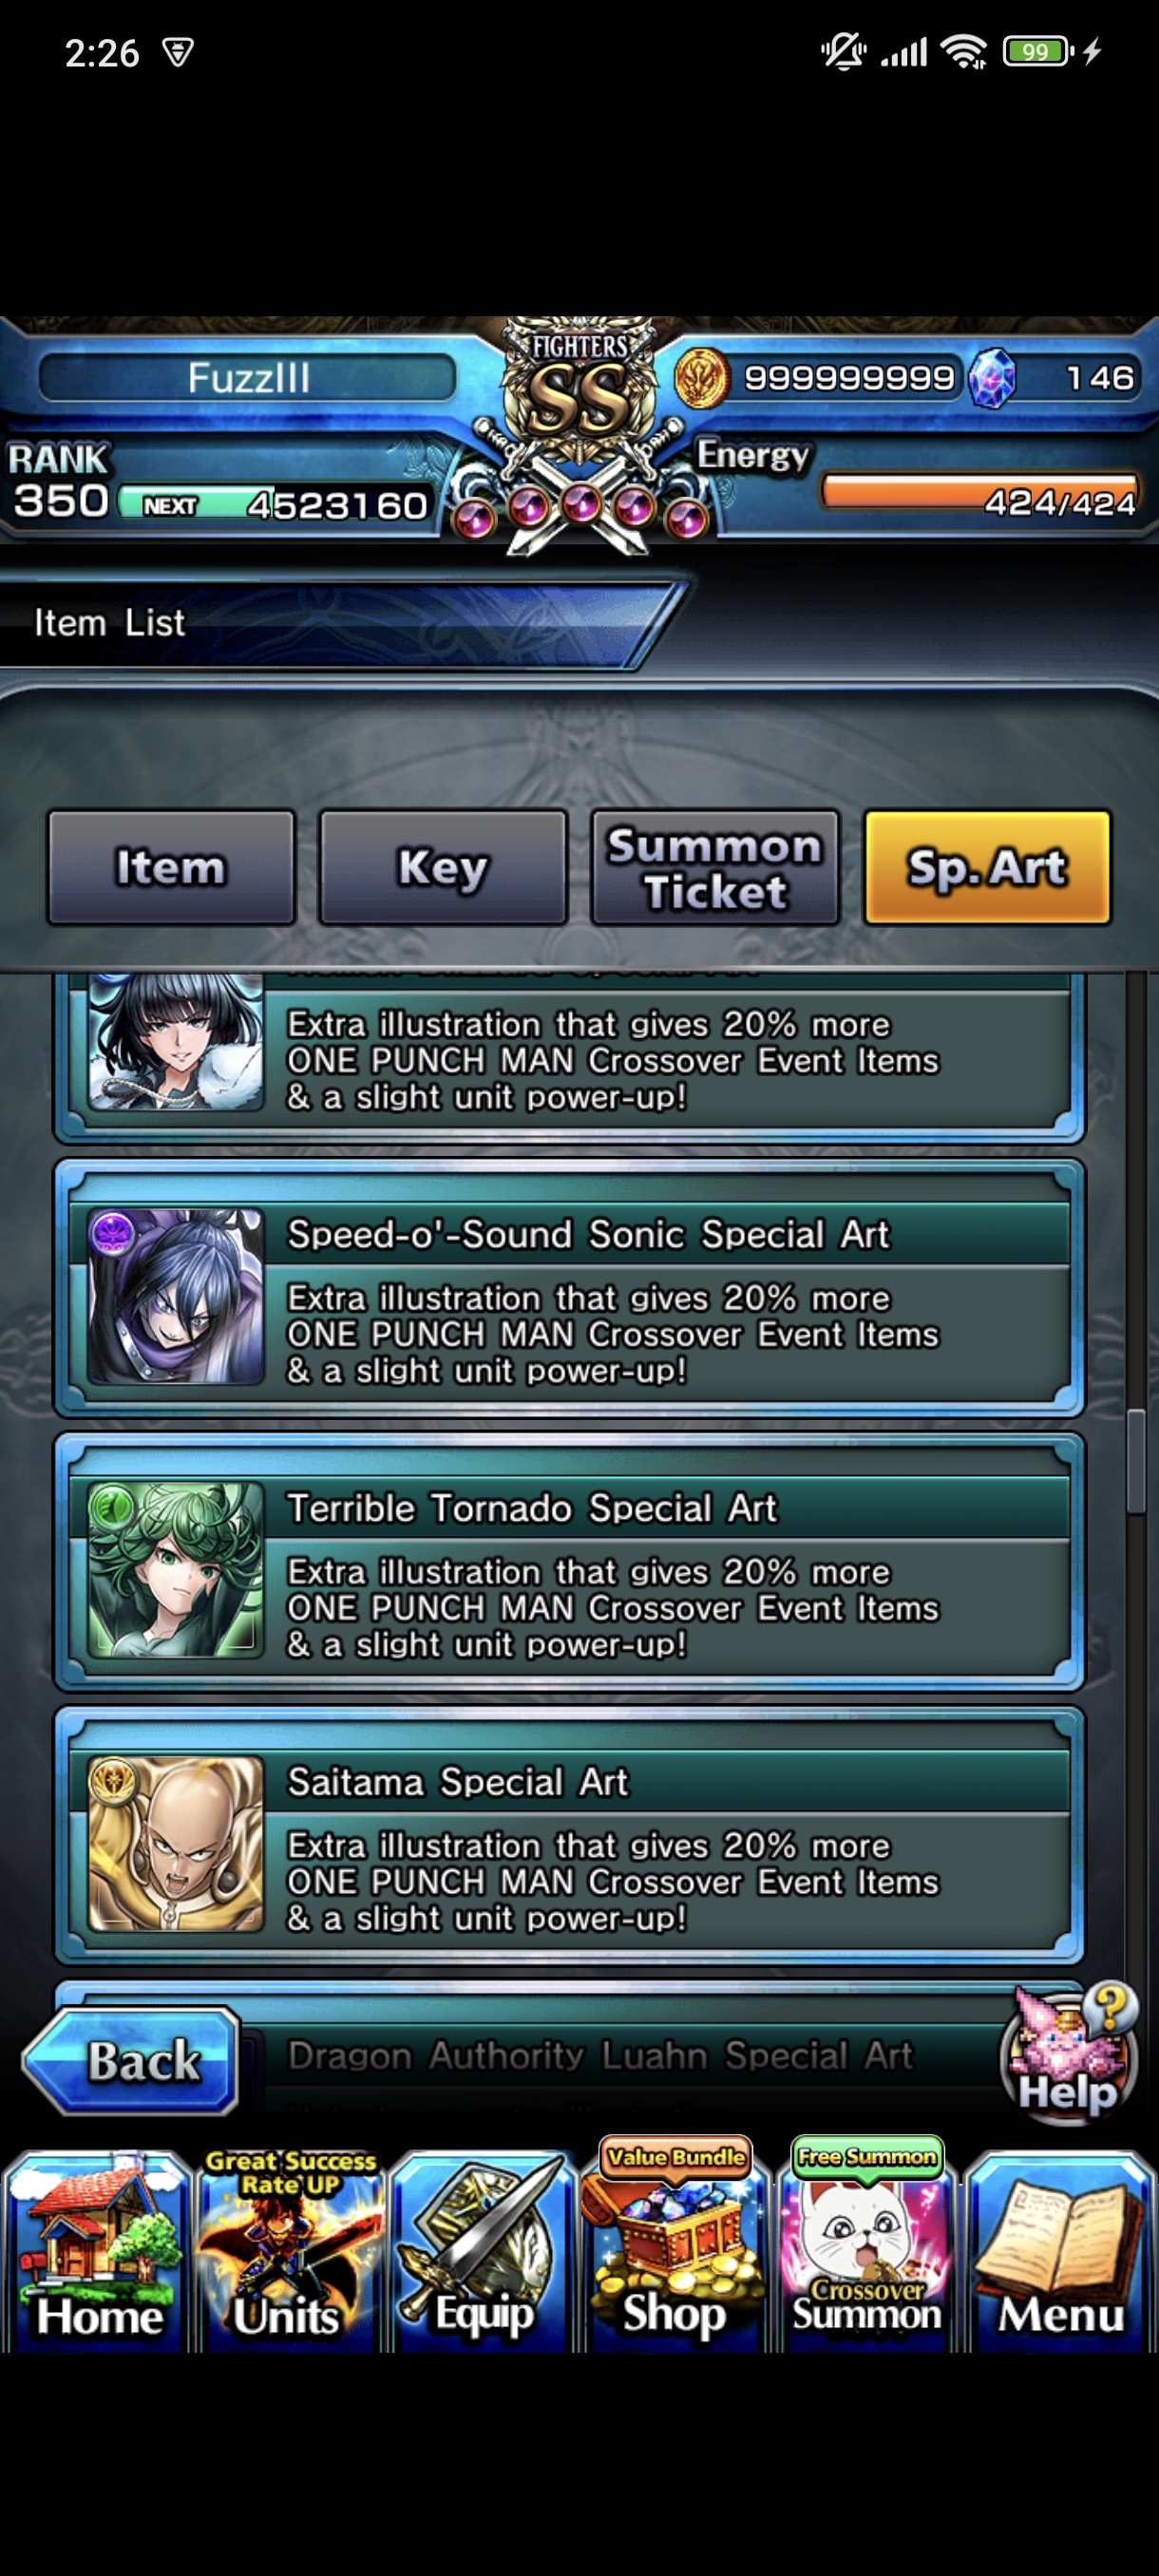Click the item list scrollbar handle
Screen dimensions: 1159x2576
(x=1136, y=1460)
